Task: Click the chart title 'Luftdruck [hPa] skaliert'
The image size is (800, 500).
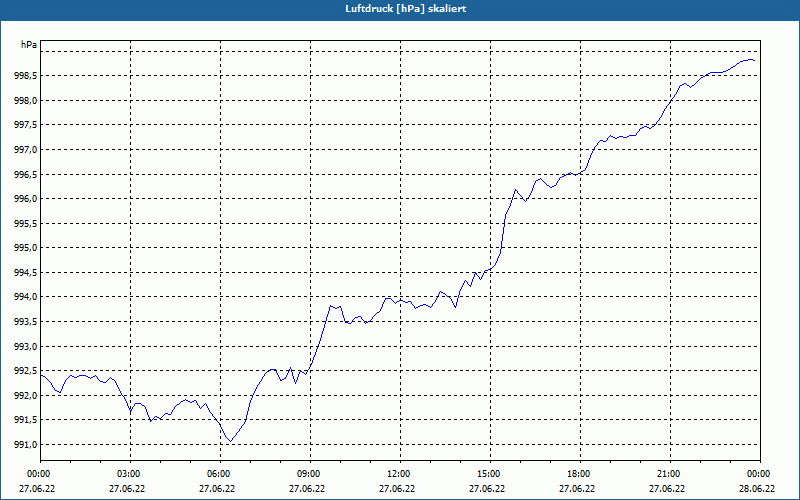Action: point(406,9)
